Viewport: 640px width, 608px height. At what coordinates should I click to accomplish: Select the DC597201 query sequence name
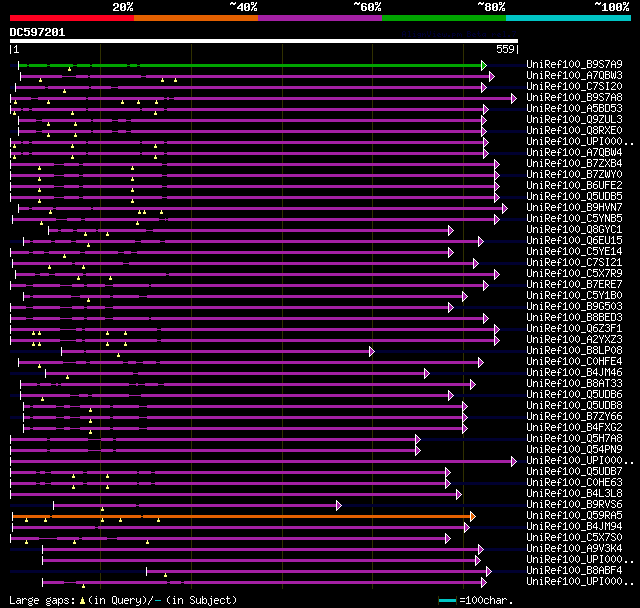point(37,32)
